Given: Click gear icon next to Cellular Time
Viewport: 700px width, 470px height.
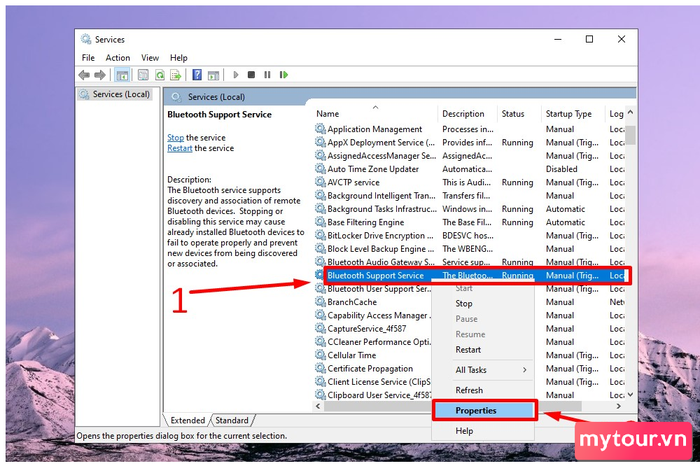Looking at the screenshot, I should coord(320,355).
